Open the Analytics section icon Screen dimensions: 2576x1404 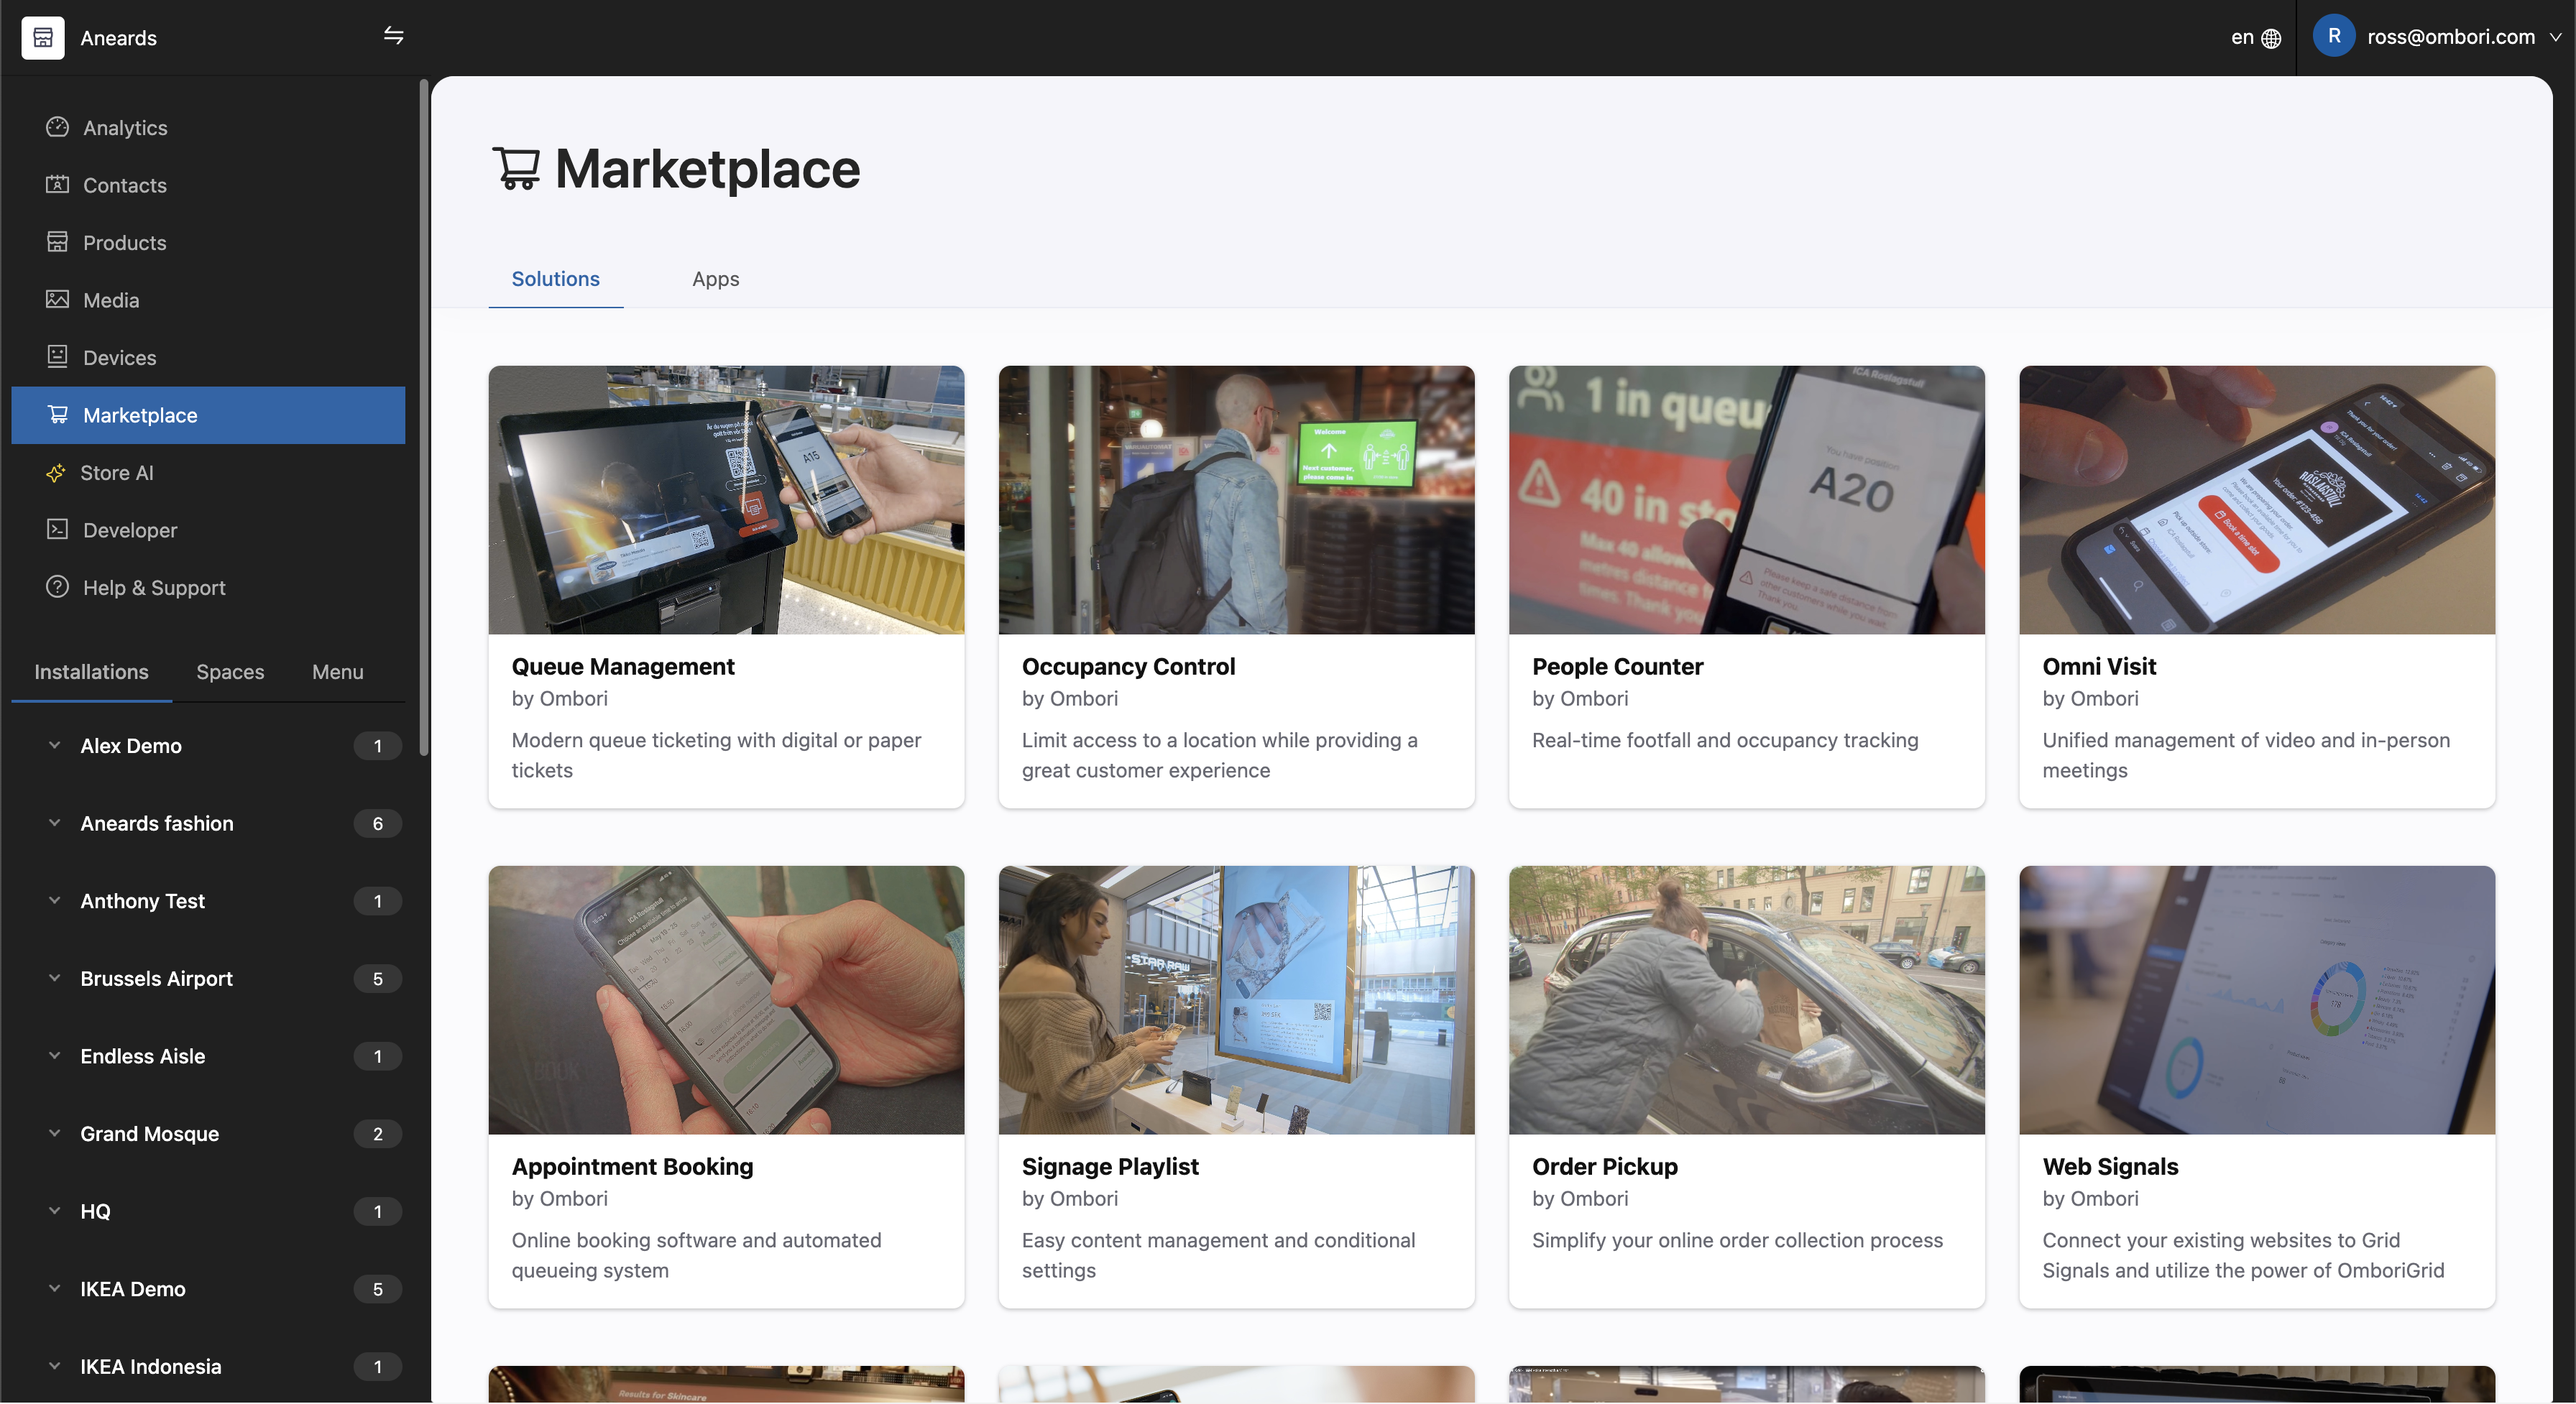58,128
